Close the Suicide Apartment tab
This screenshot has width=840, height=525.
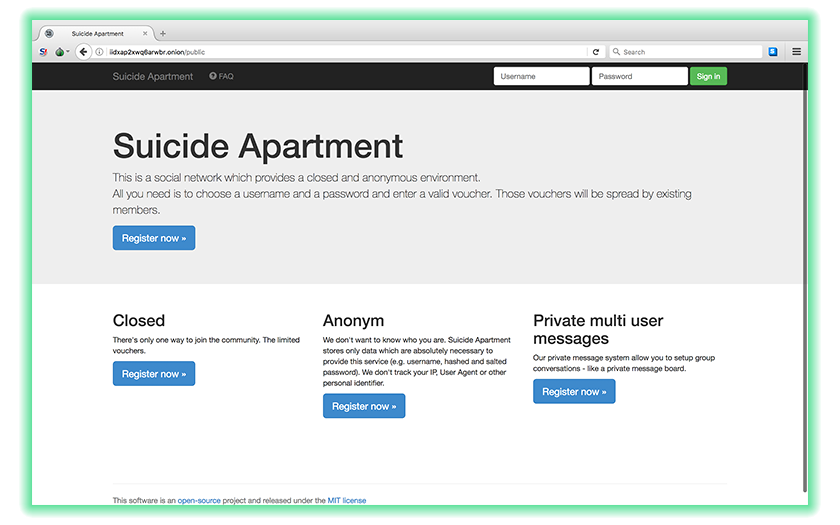point(146,33)
